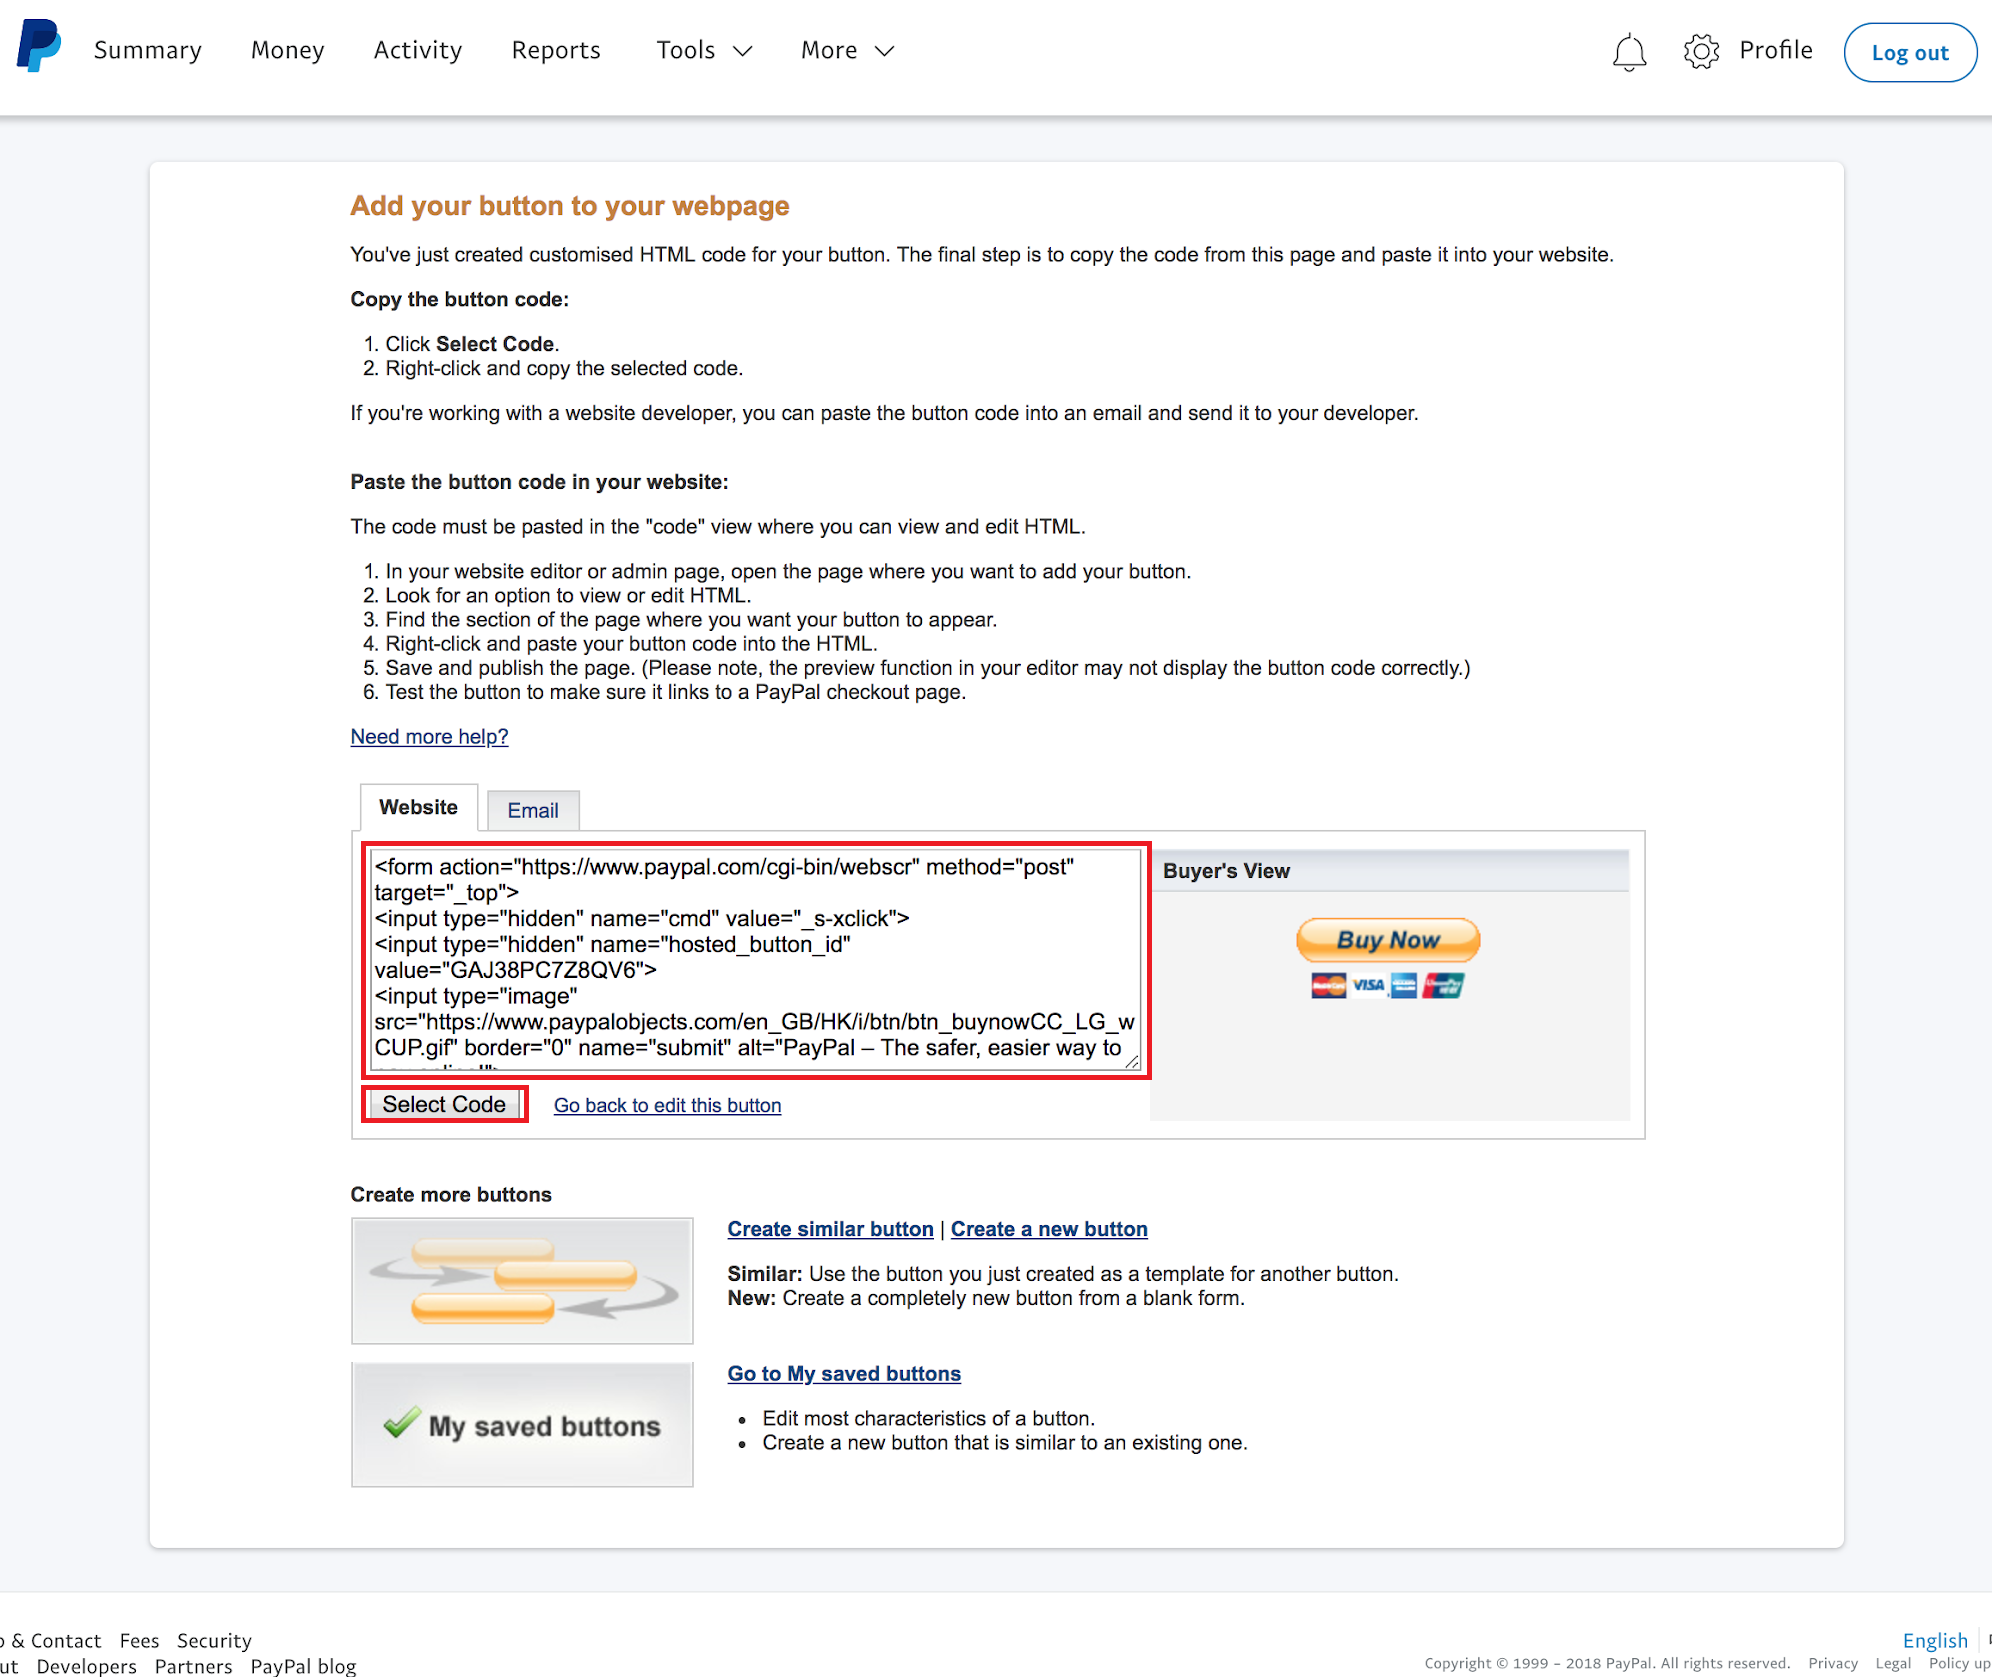The height and width of the screenshot is (1677, 1992).
Task: Open the Summary page
Action: (148, 50)
